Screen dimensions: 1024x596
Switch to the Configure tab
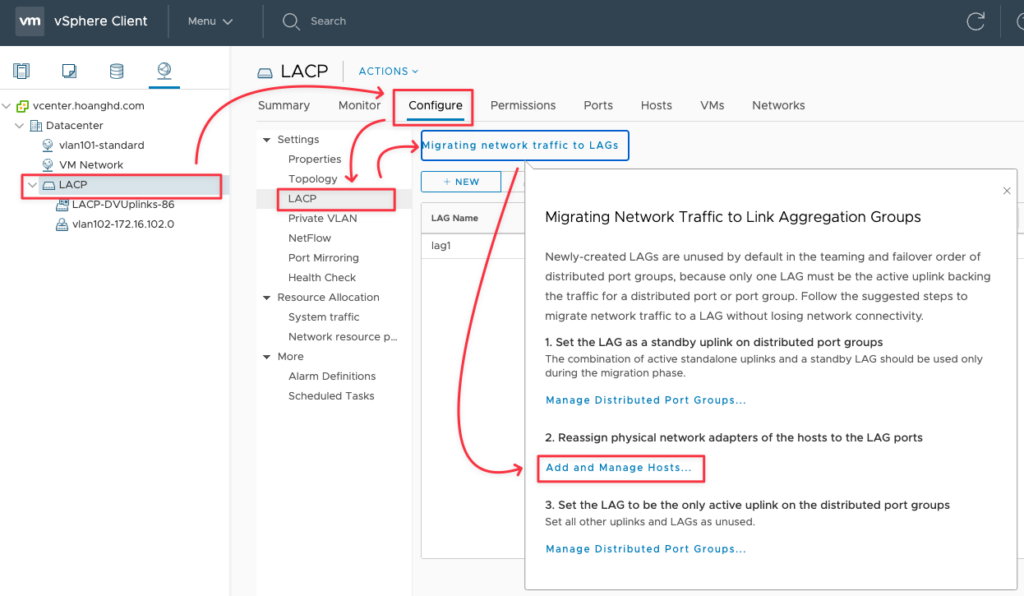pos(435,105)
